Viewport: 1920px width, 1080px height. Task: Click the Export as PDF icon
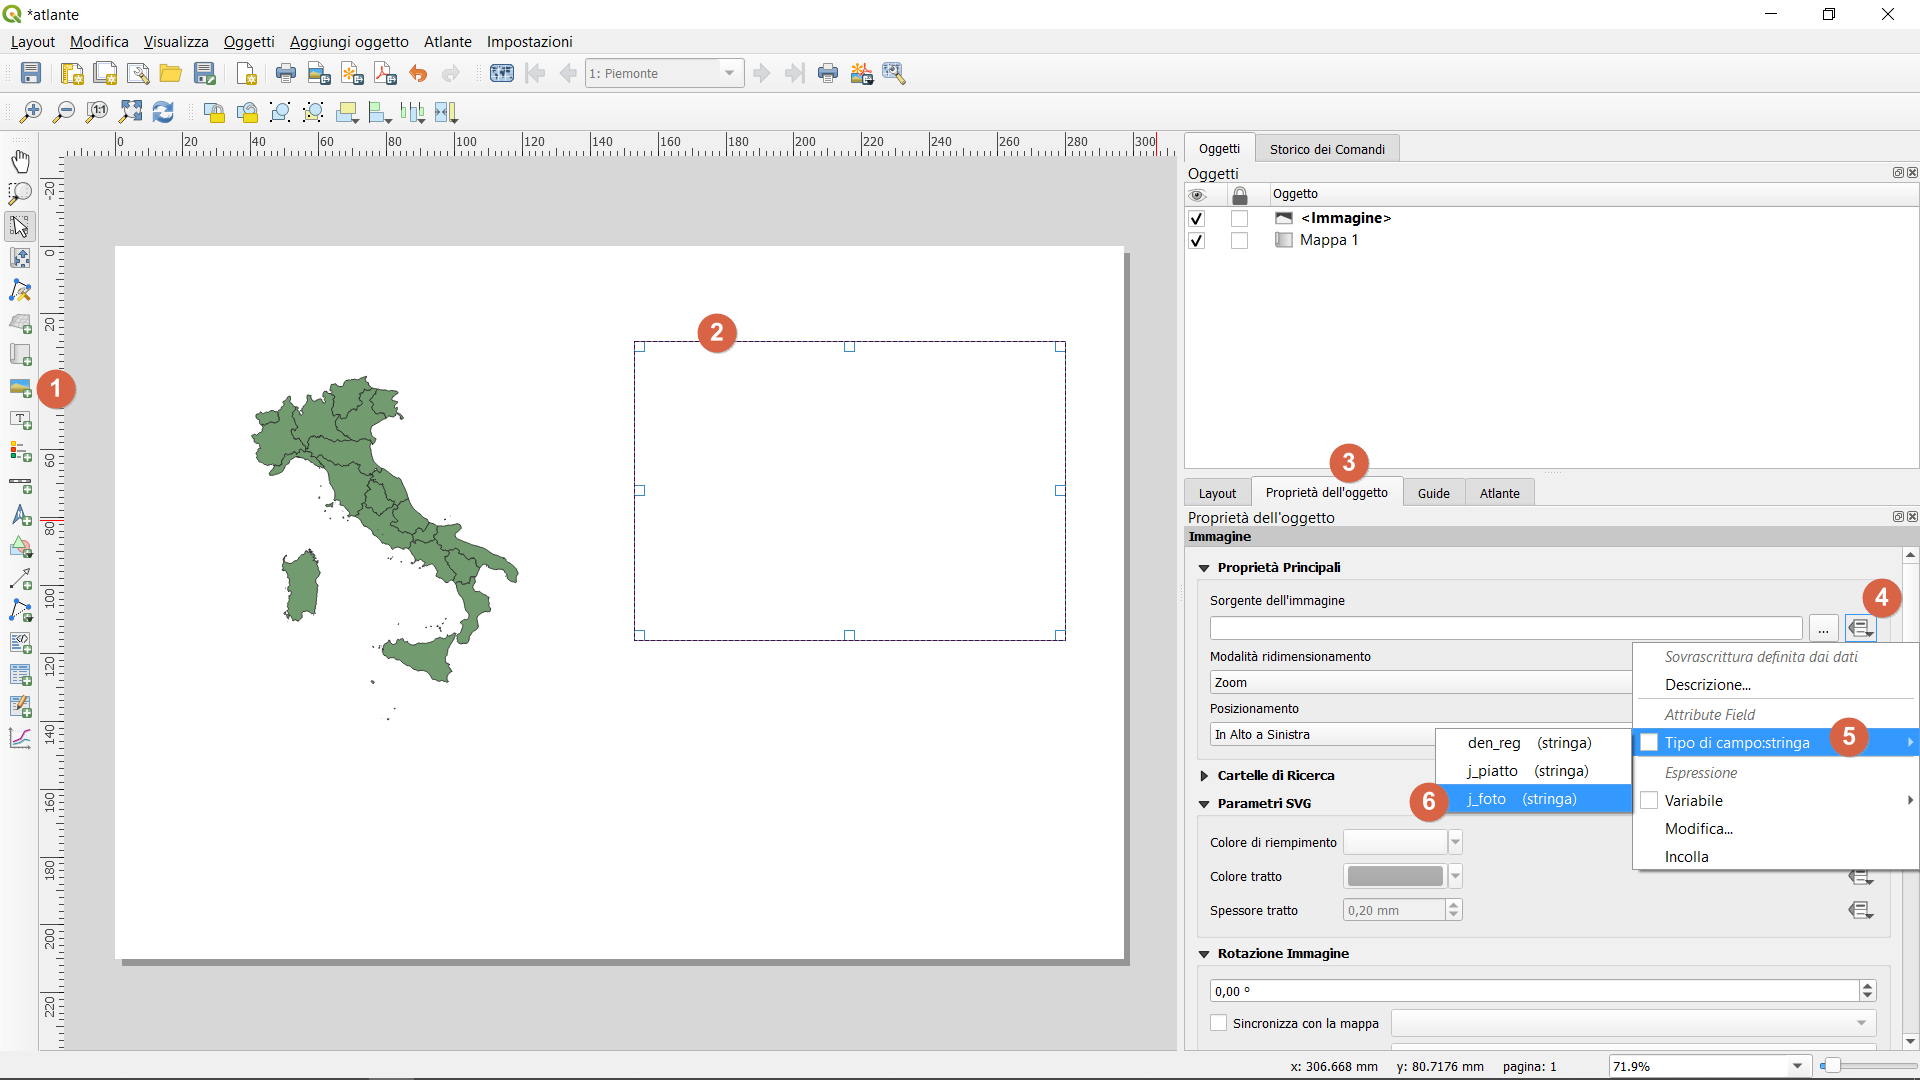click(x=385, y=73)
